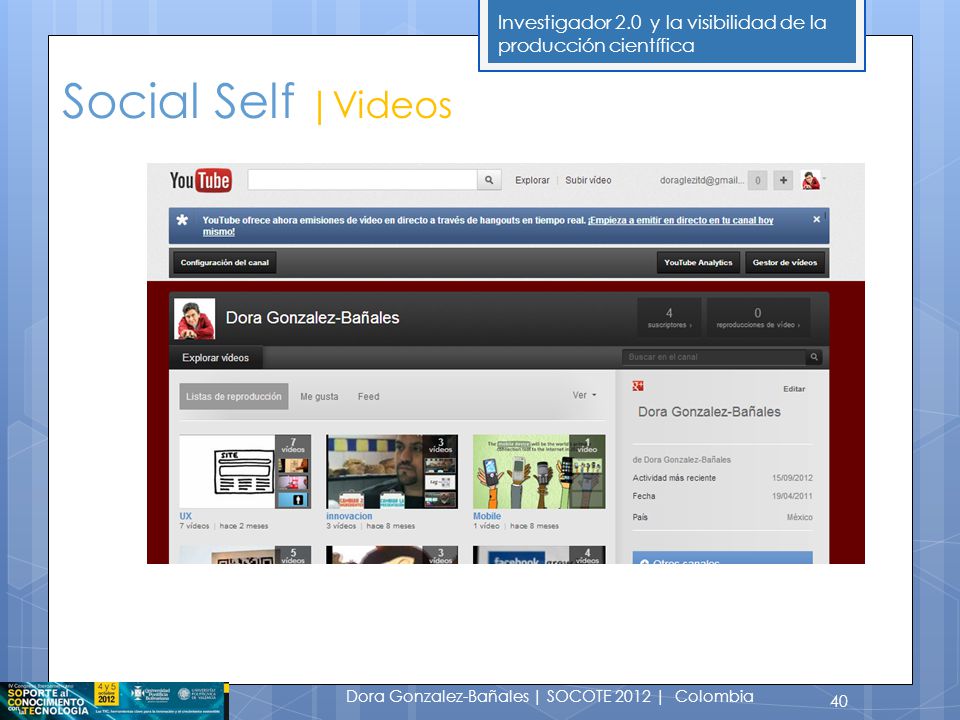
Task: Click the Editar link
Action: (794, 389)
